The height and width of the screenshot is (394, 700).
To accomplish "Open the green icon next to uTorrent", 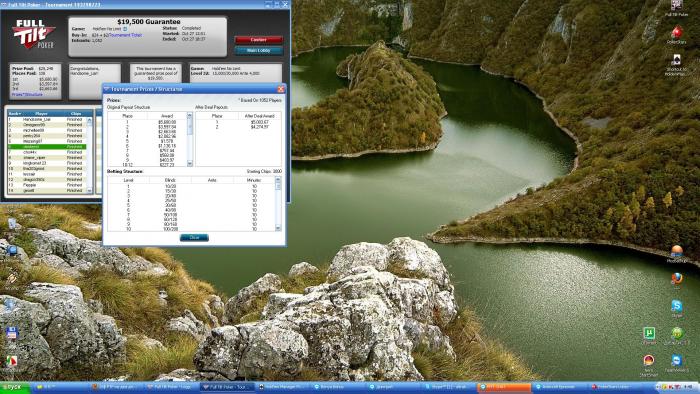I will pyautogui.click(x=677, y=336).
